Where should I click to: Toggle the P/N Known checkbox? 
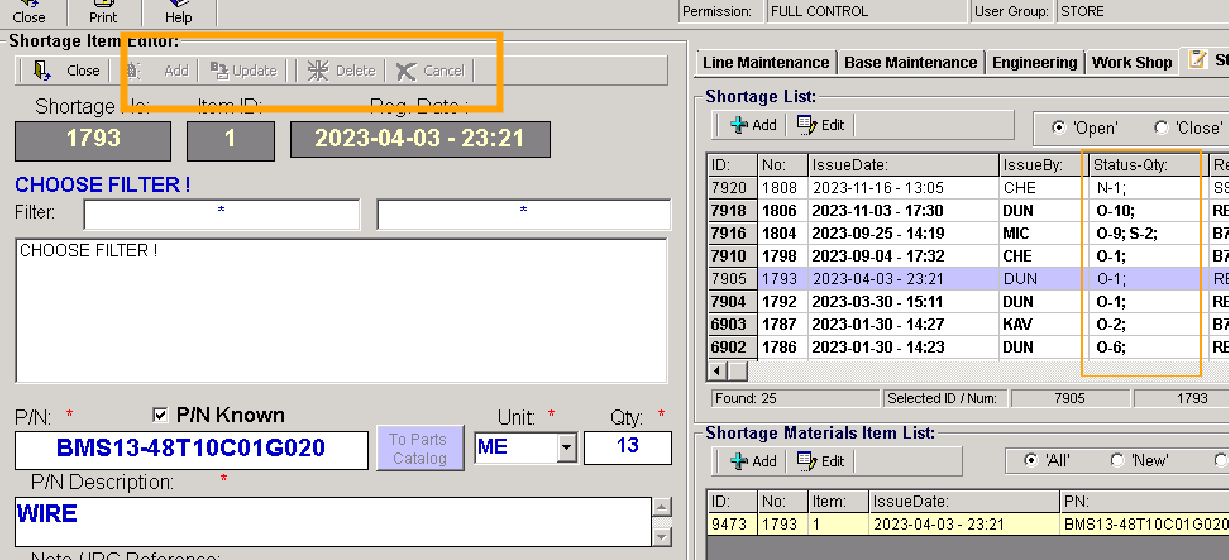(159, 414)
